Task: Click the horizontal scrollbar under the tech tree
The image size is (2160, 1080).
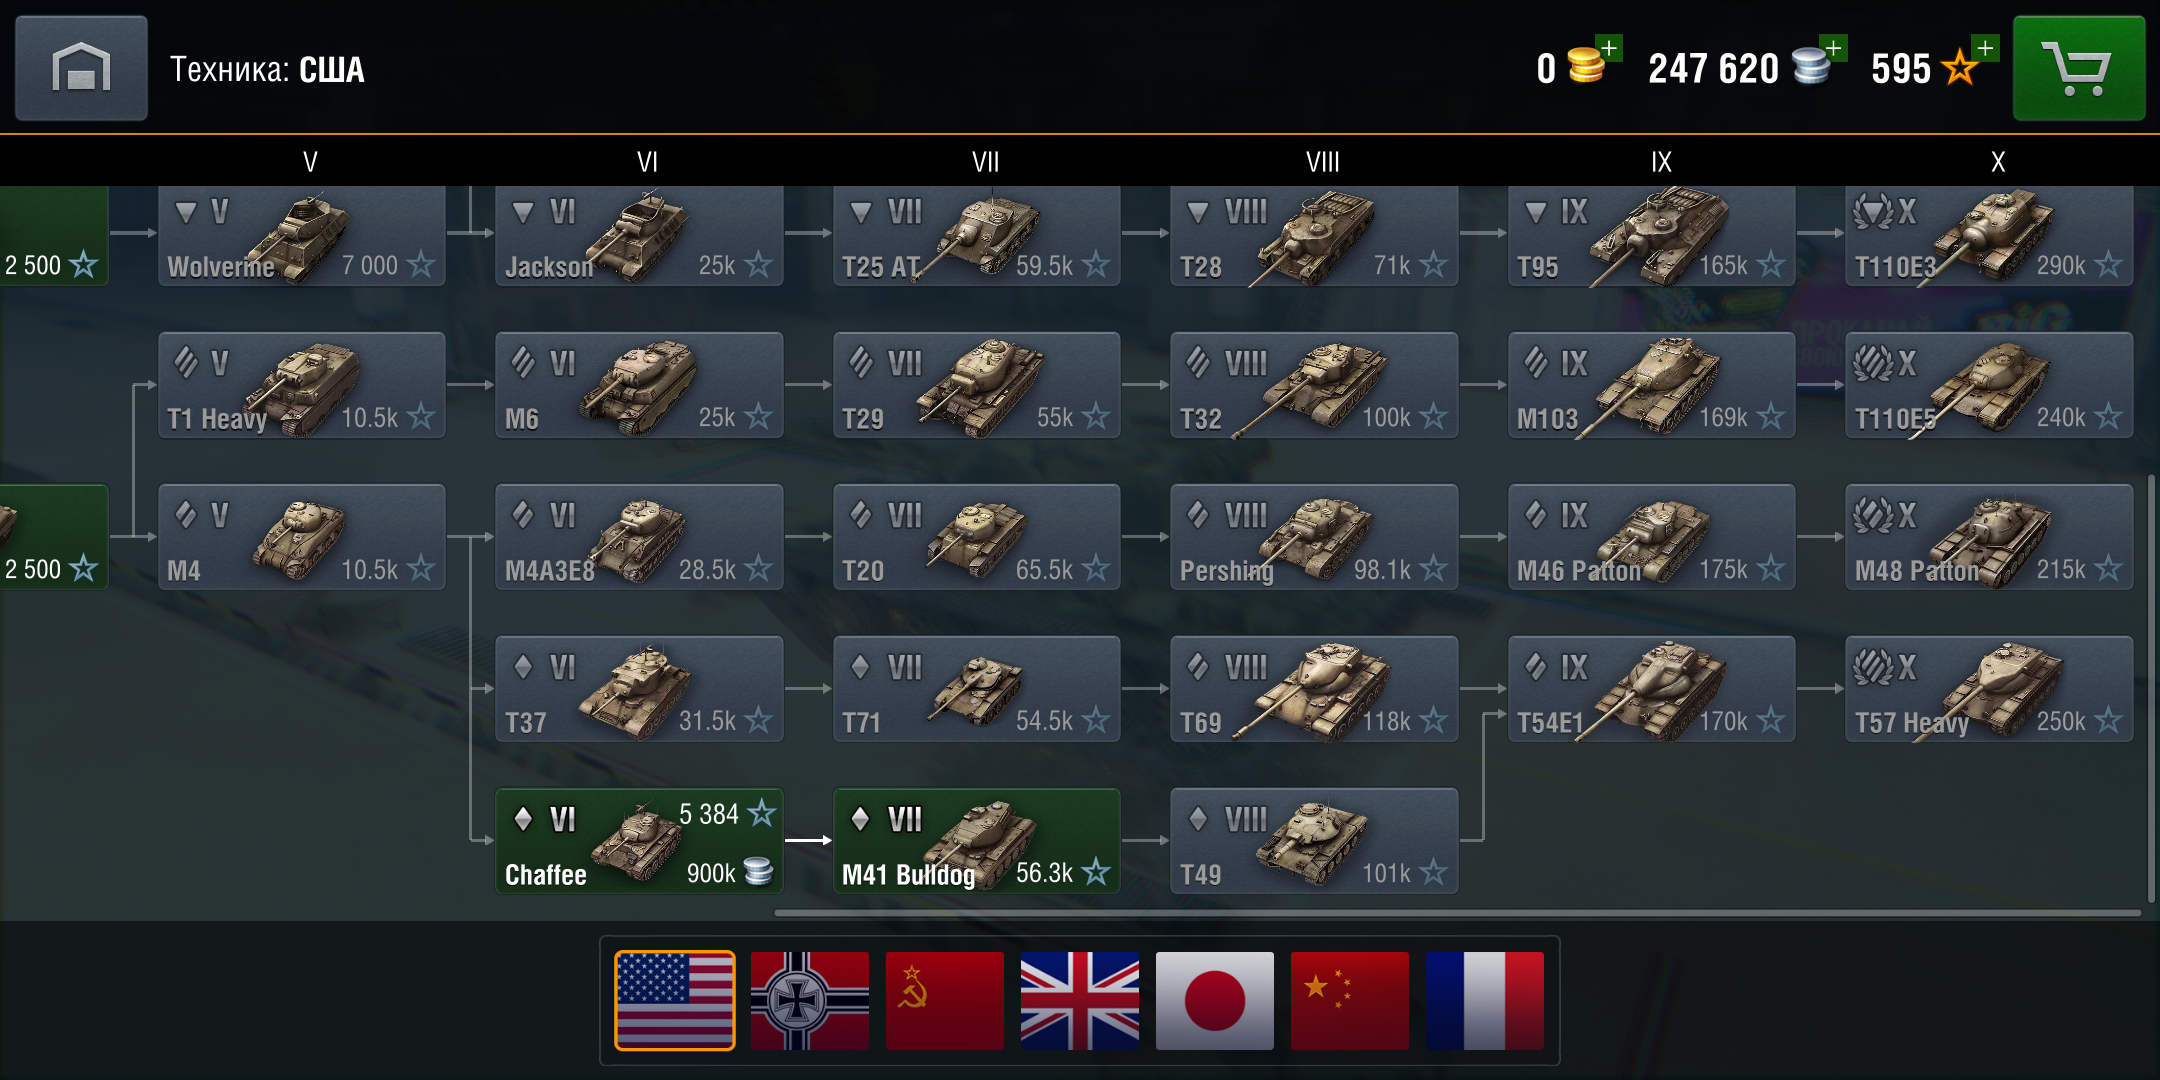Action: point(1457,913)
